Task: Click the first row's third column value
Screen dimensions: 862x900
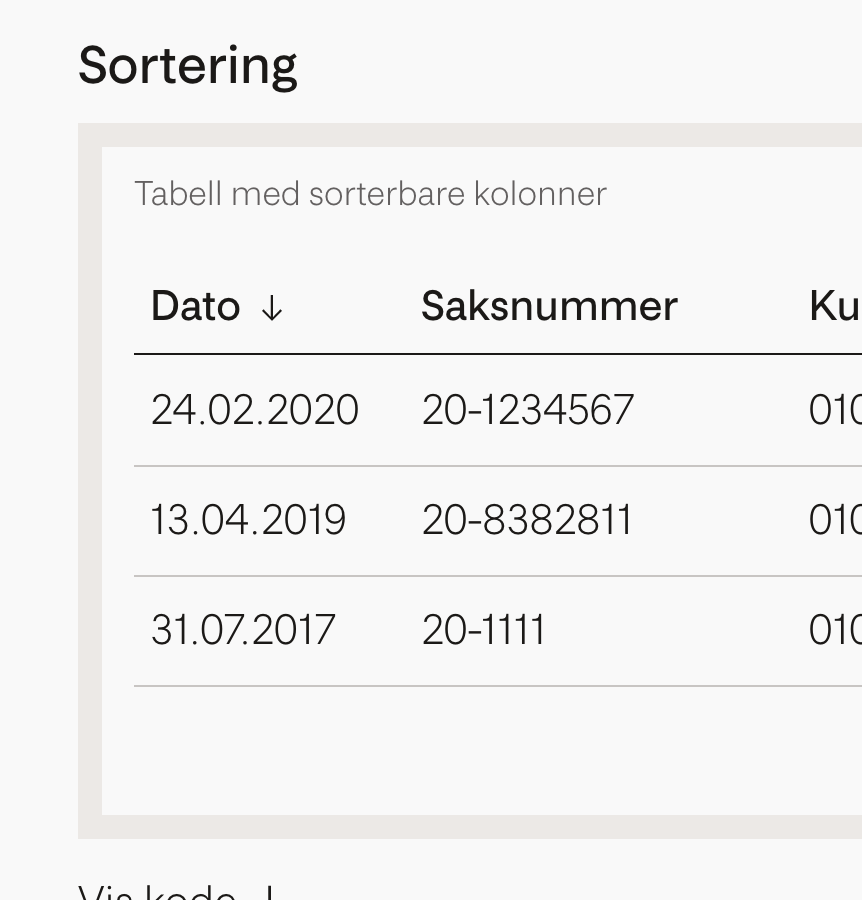Action: pyautogui.click(x=835, y=410)
